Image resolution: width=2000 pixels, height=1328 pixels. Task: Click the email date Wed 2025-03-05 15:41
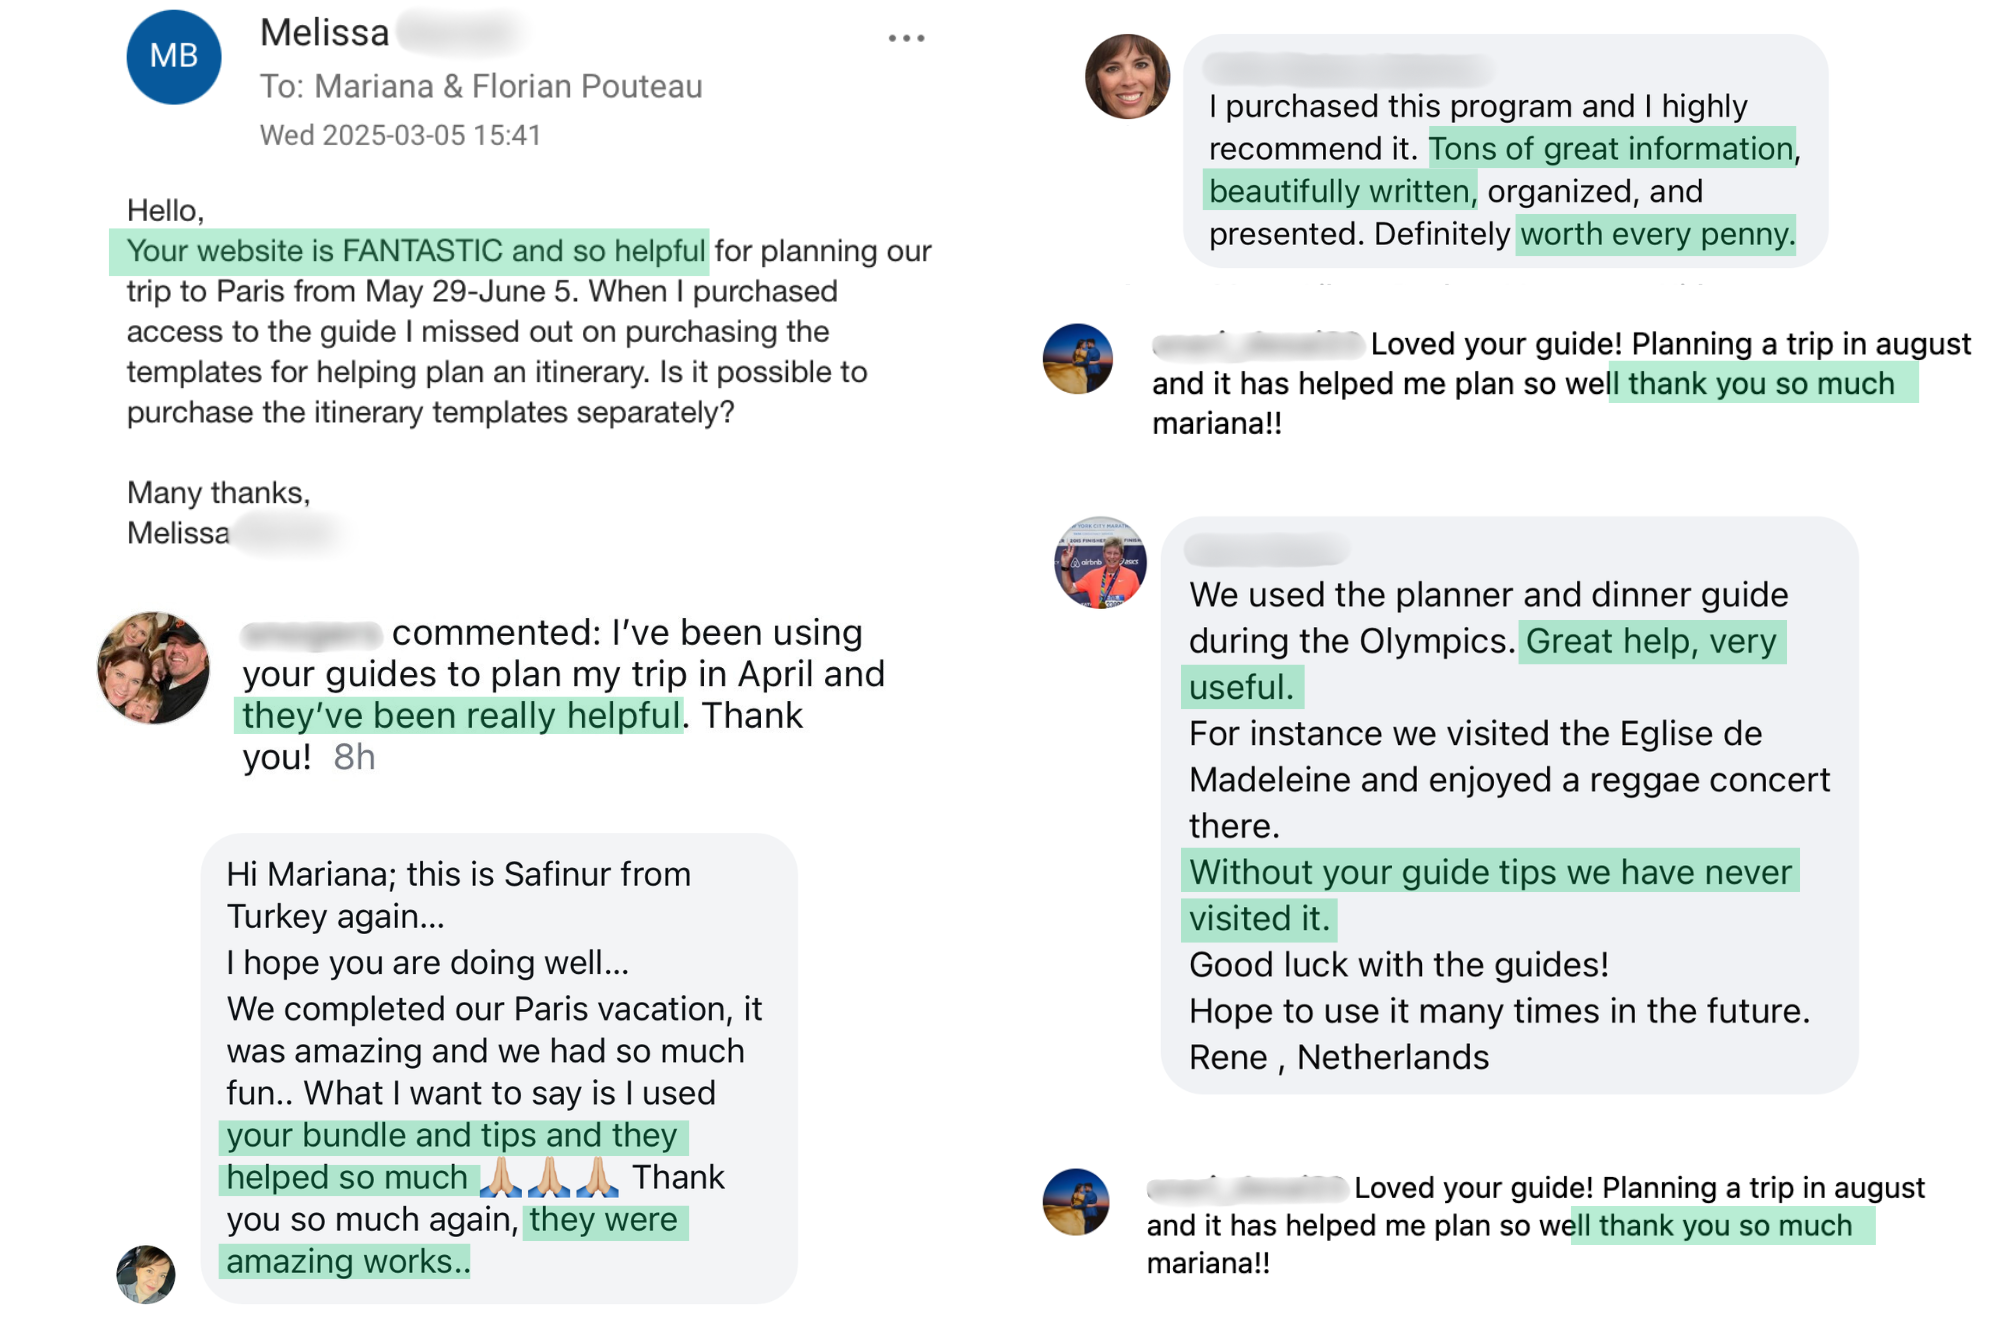(400, 135)
